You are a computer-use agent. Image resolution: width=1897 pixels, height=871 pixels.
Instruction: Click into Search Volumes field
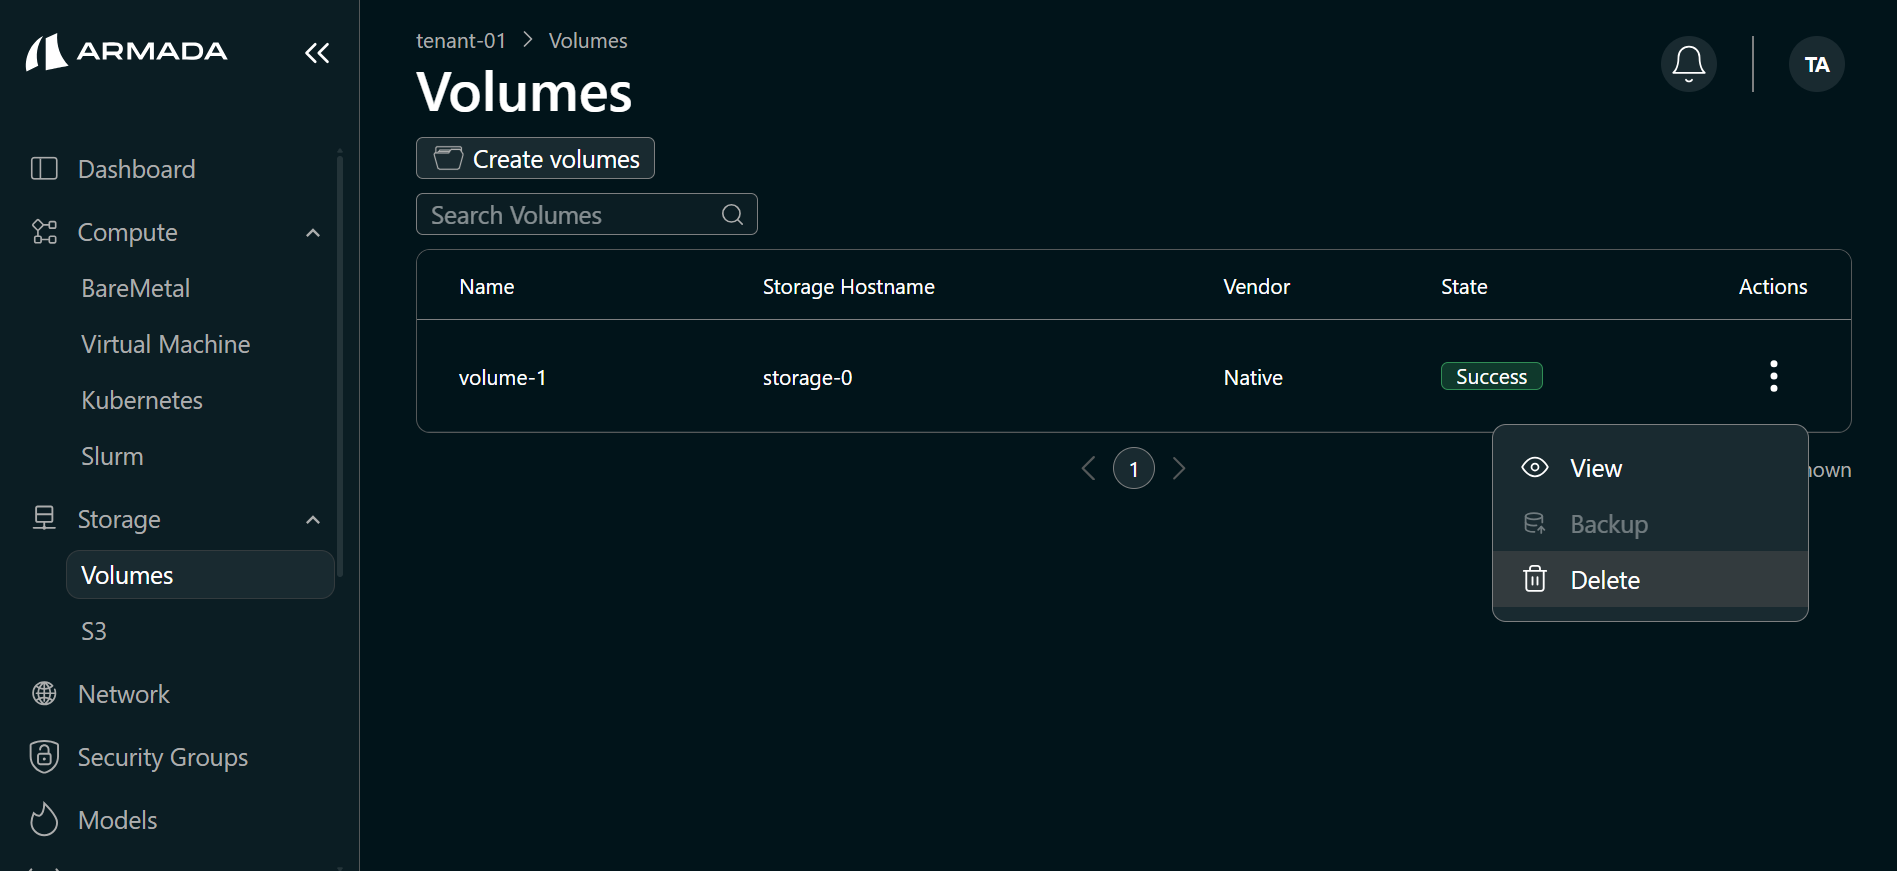click(x=587, y=214)
